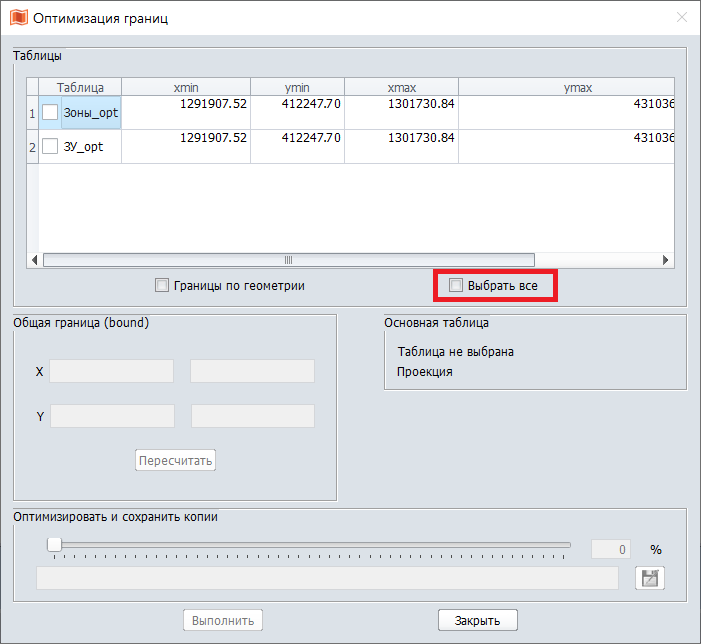Screen dimensions: 701x644
Task: Click the first X bound input field
Action: [112, 372]
